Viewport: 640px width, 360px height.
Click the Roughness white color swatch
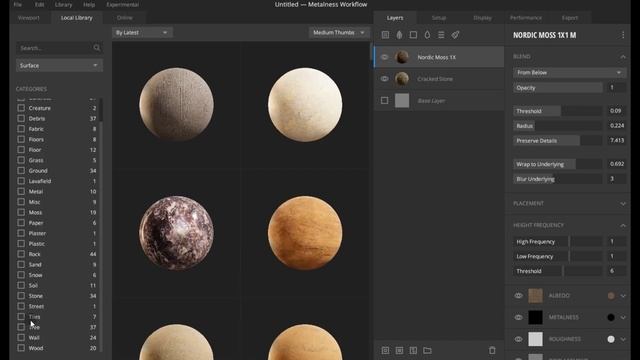[611, 339]
